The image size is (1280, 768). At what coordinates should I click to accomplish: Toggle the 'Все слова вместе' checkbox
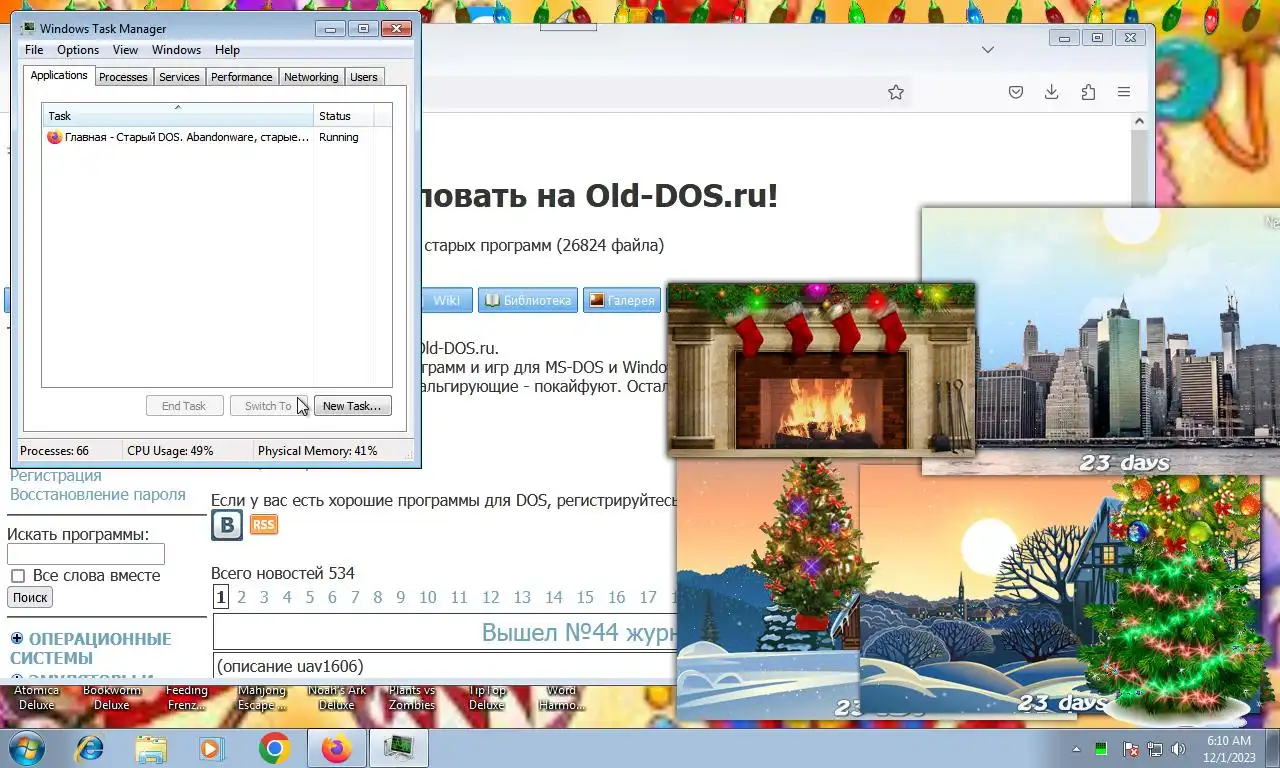tap(18, 576)
